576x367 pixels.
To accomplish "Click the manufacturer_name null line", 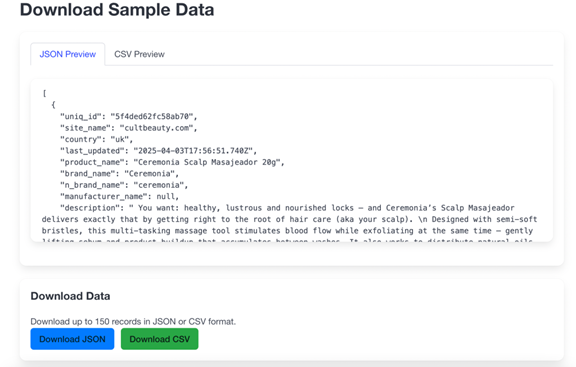I will point(119,196).
